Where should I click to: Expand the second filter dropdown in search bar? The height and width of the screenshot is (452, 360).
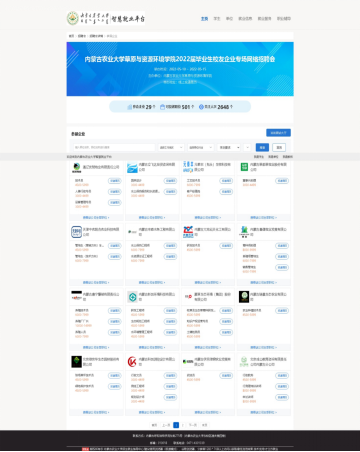[x=201, y=147]
